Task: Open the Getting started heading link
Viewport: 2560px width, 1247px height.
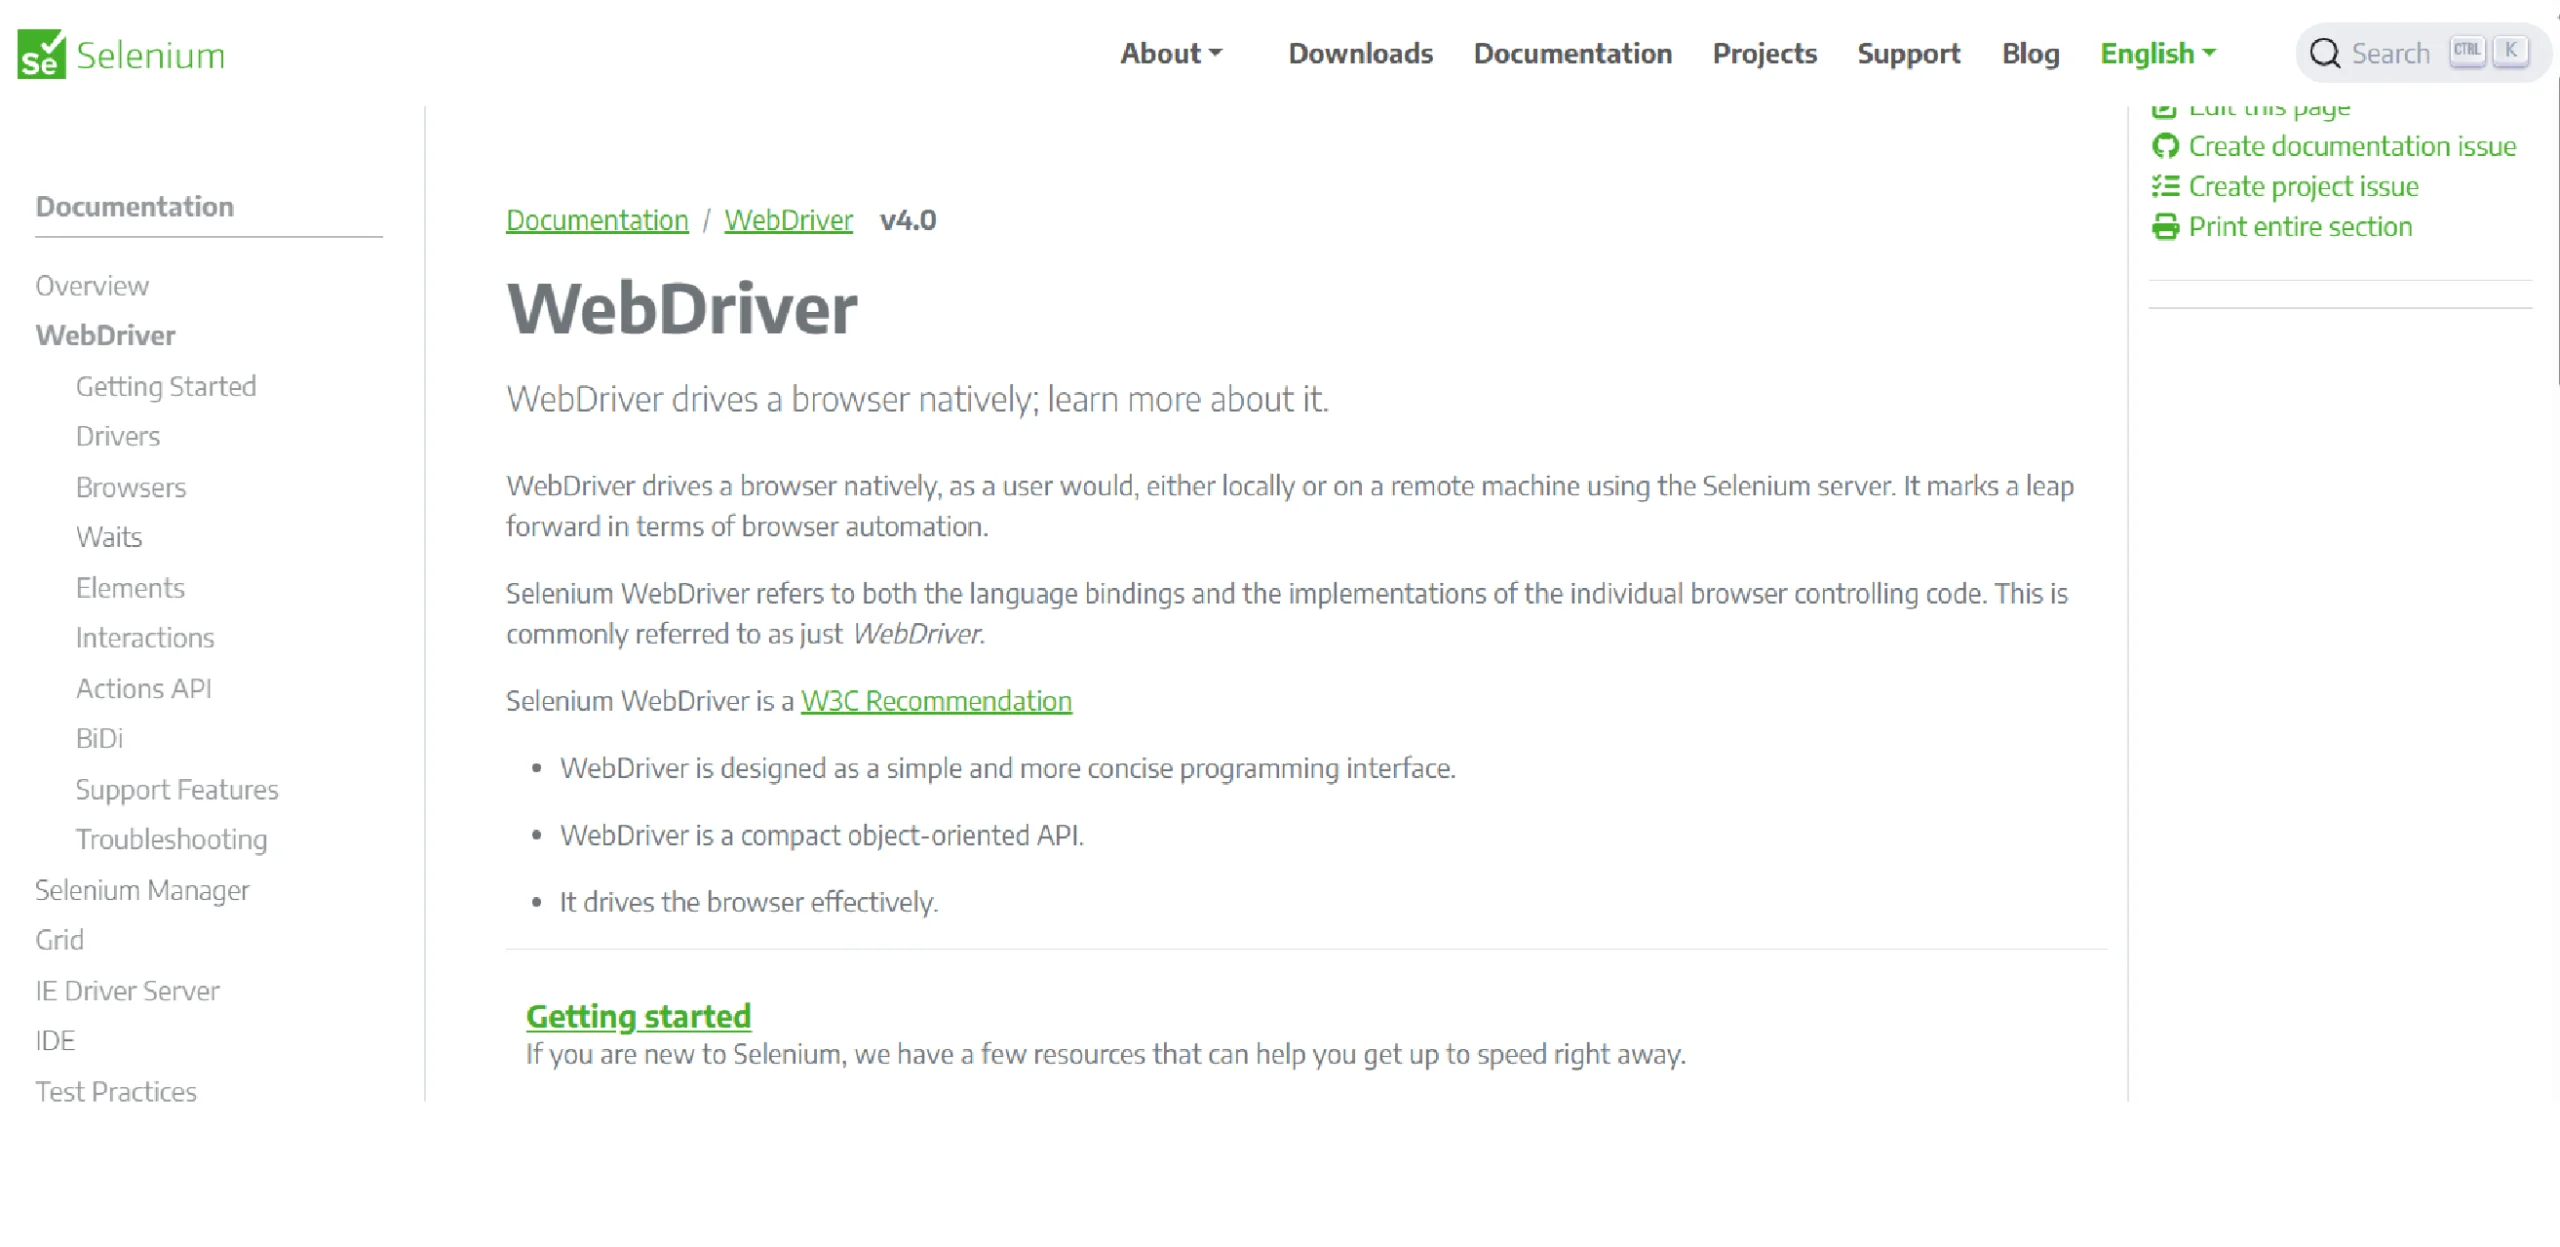Action: point(638,1016)
